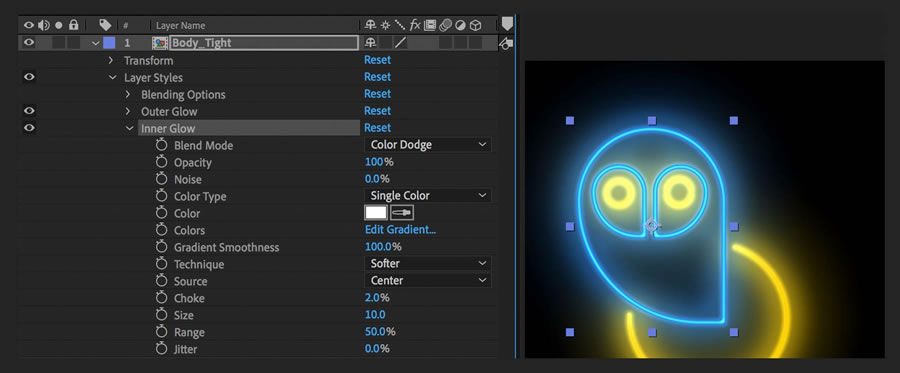Toggle stopwatch for Color property

pos(161,213)
